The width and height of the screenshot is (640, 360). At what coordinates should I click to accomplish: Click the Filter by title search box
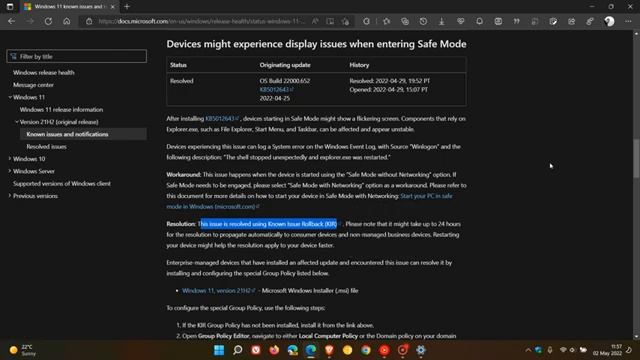76,56
